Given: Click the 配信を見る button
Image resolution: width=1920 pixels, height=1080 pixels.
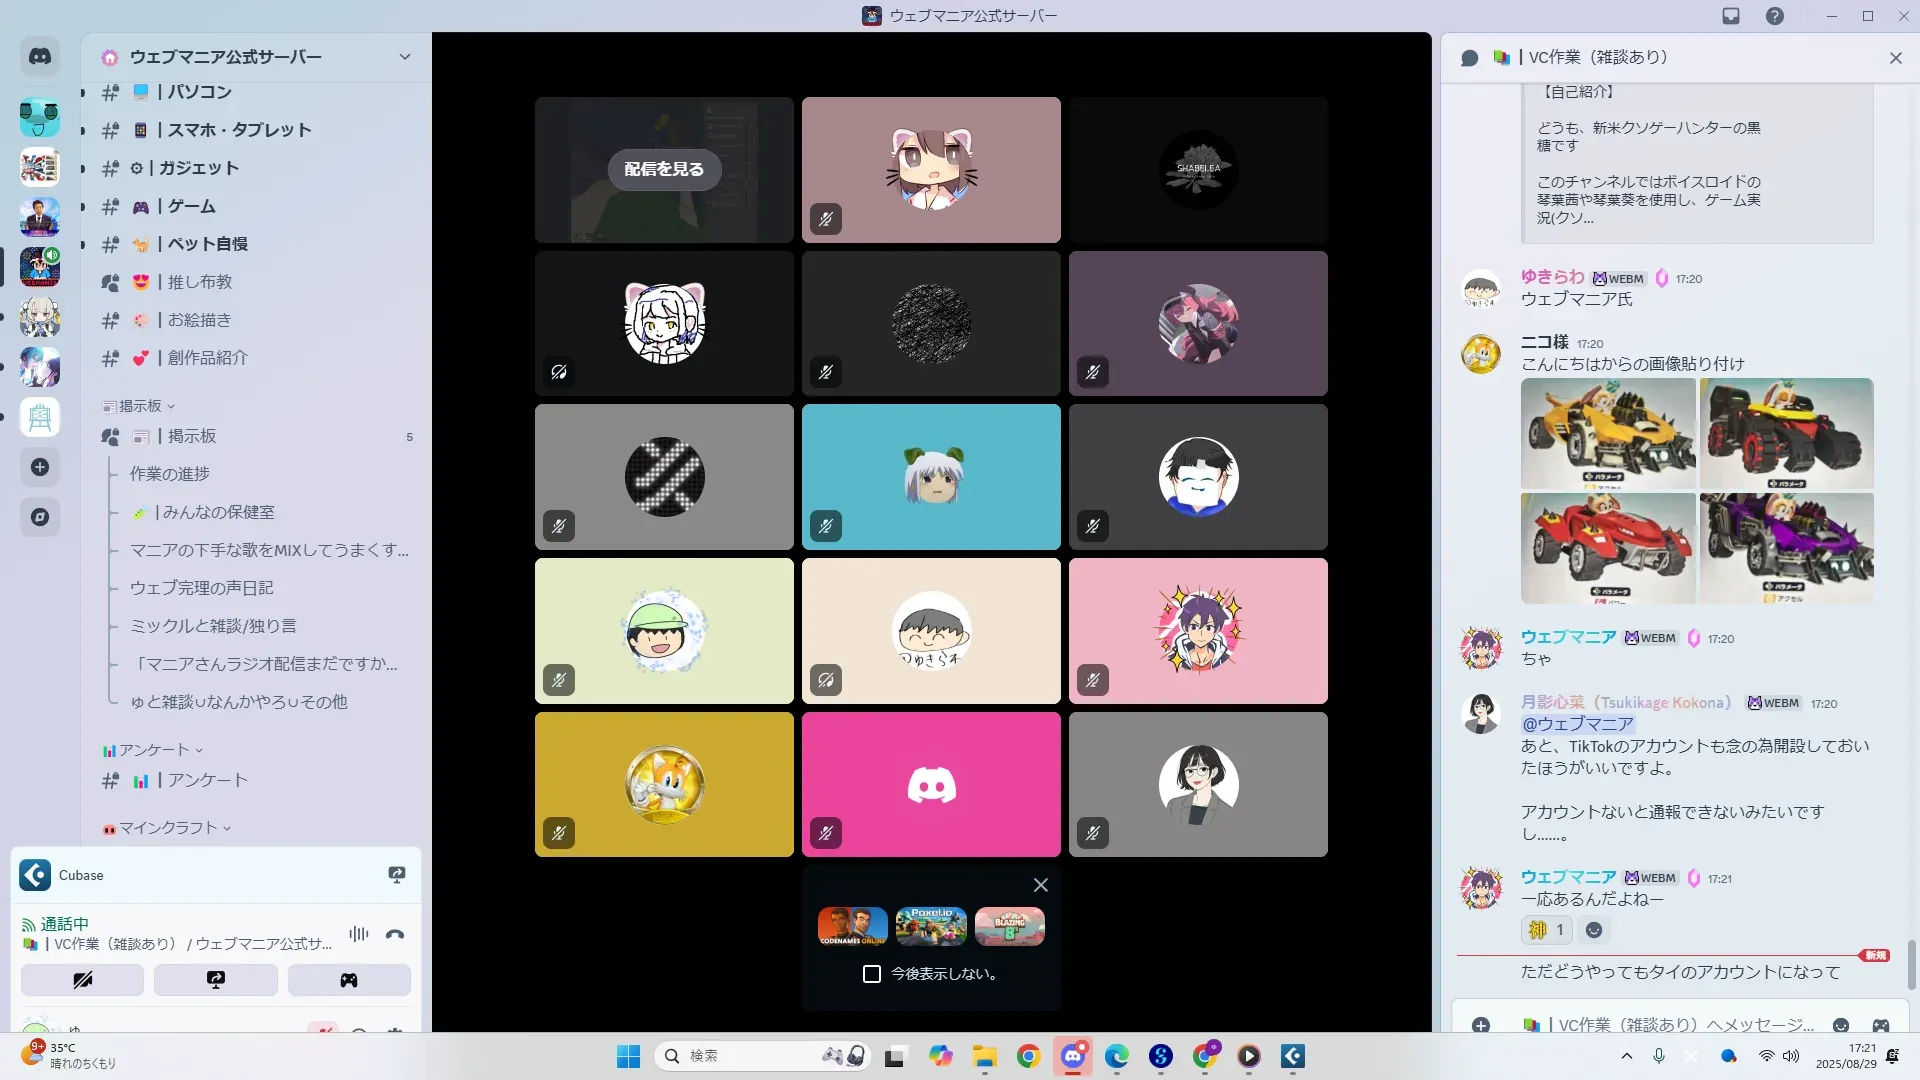Looking at the screenshot, I should tap(664, 169).
